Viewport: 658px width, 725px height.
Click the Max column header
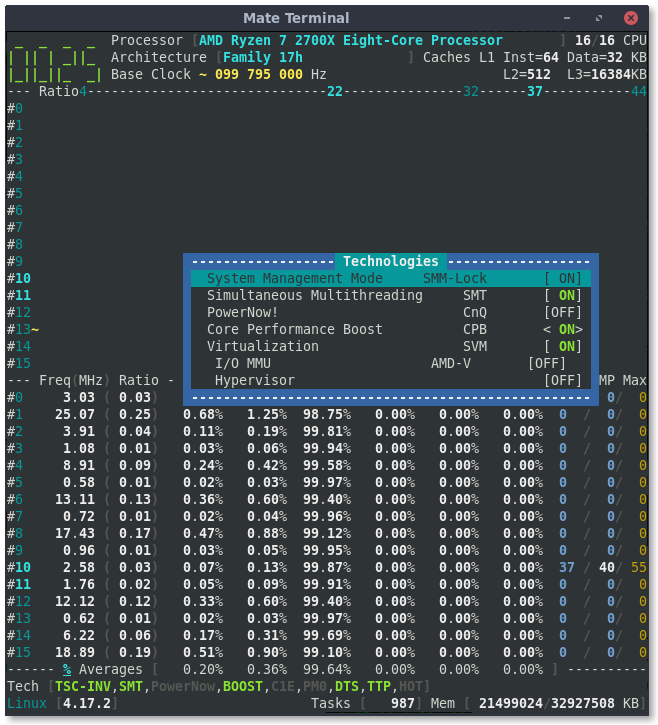tap(634, 381)
